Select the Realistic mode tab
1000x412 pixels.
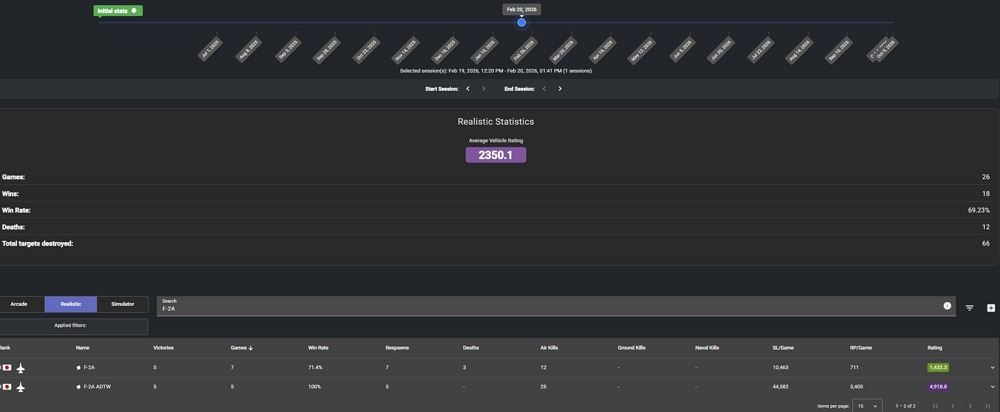click(71, 304)
